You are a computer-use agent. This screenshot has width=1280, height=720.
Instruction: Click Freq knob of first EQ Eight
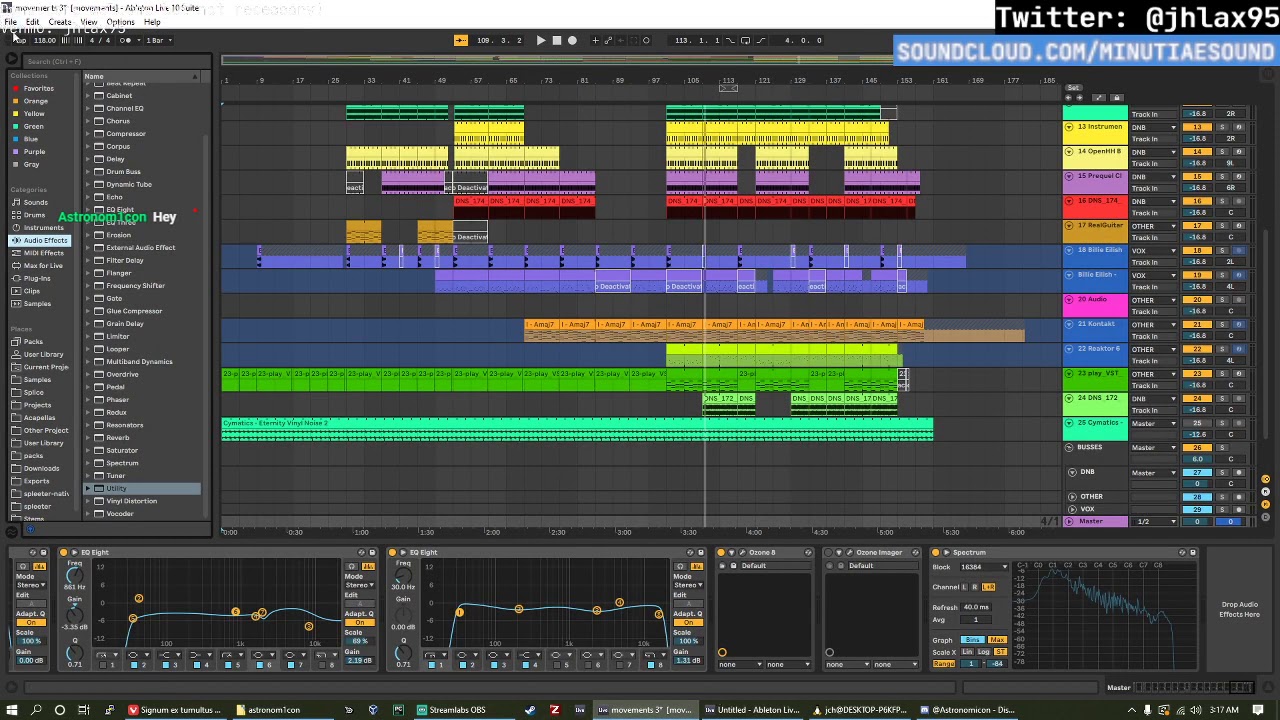click(74, 575)
